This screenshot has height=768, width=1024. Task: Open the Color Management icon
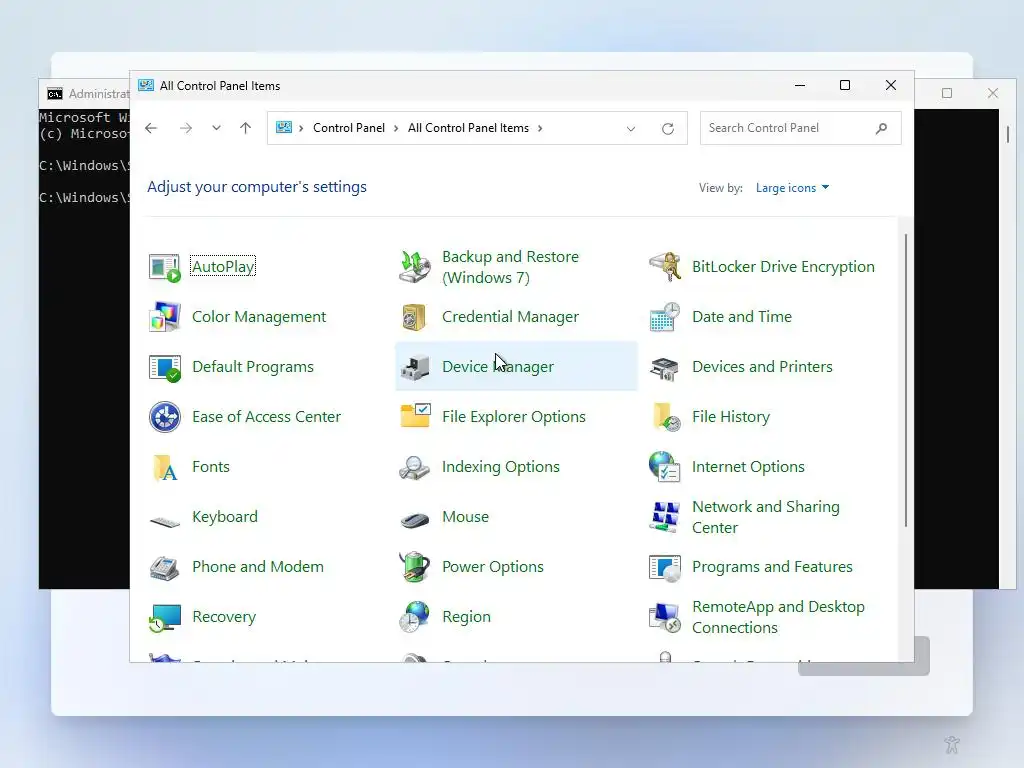[x=165, y=317]
